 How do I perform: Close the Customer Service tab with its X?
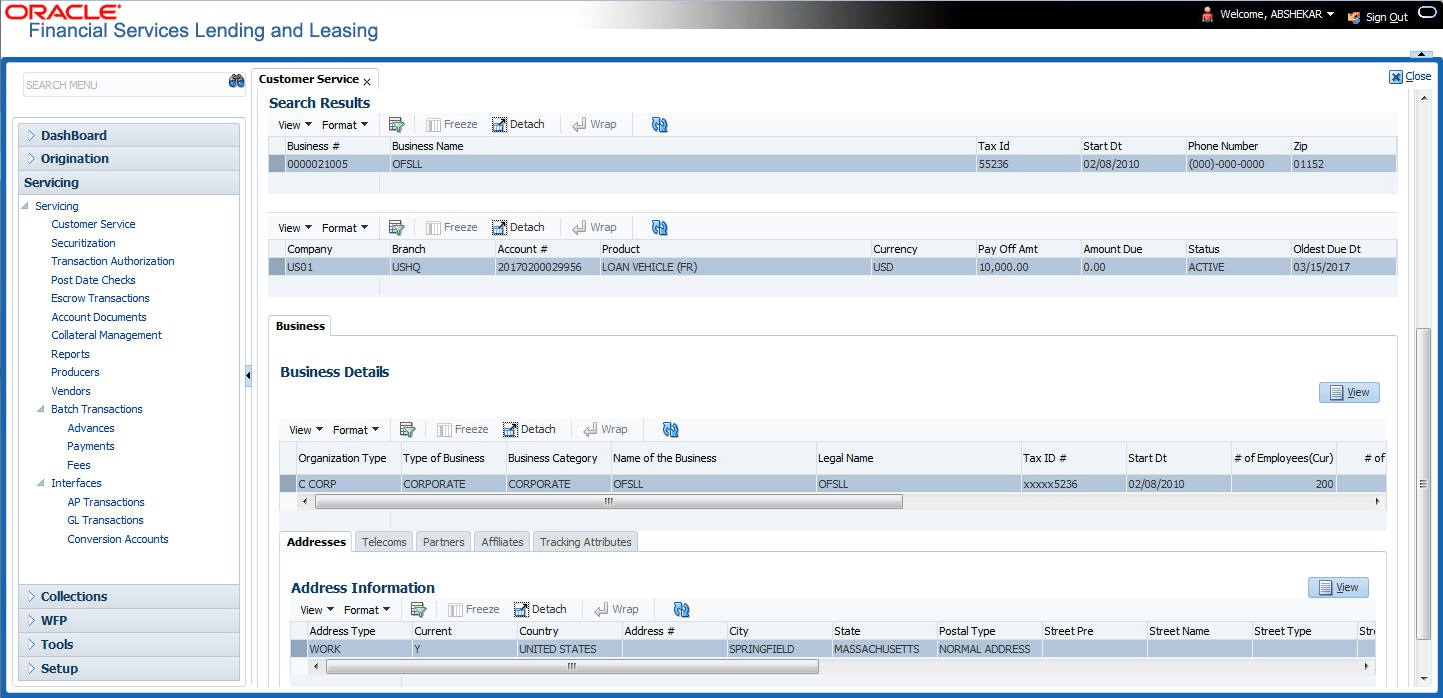367,81
